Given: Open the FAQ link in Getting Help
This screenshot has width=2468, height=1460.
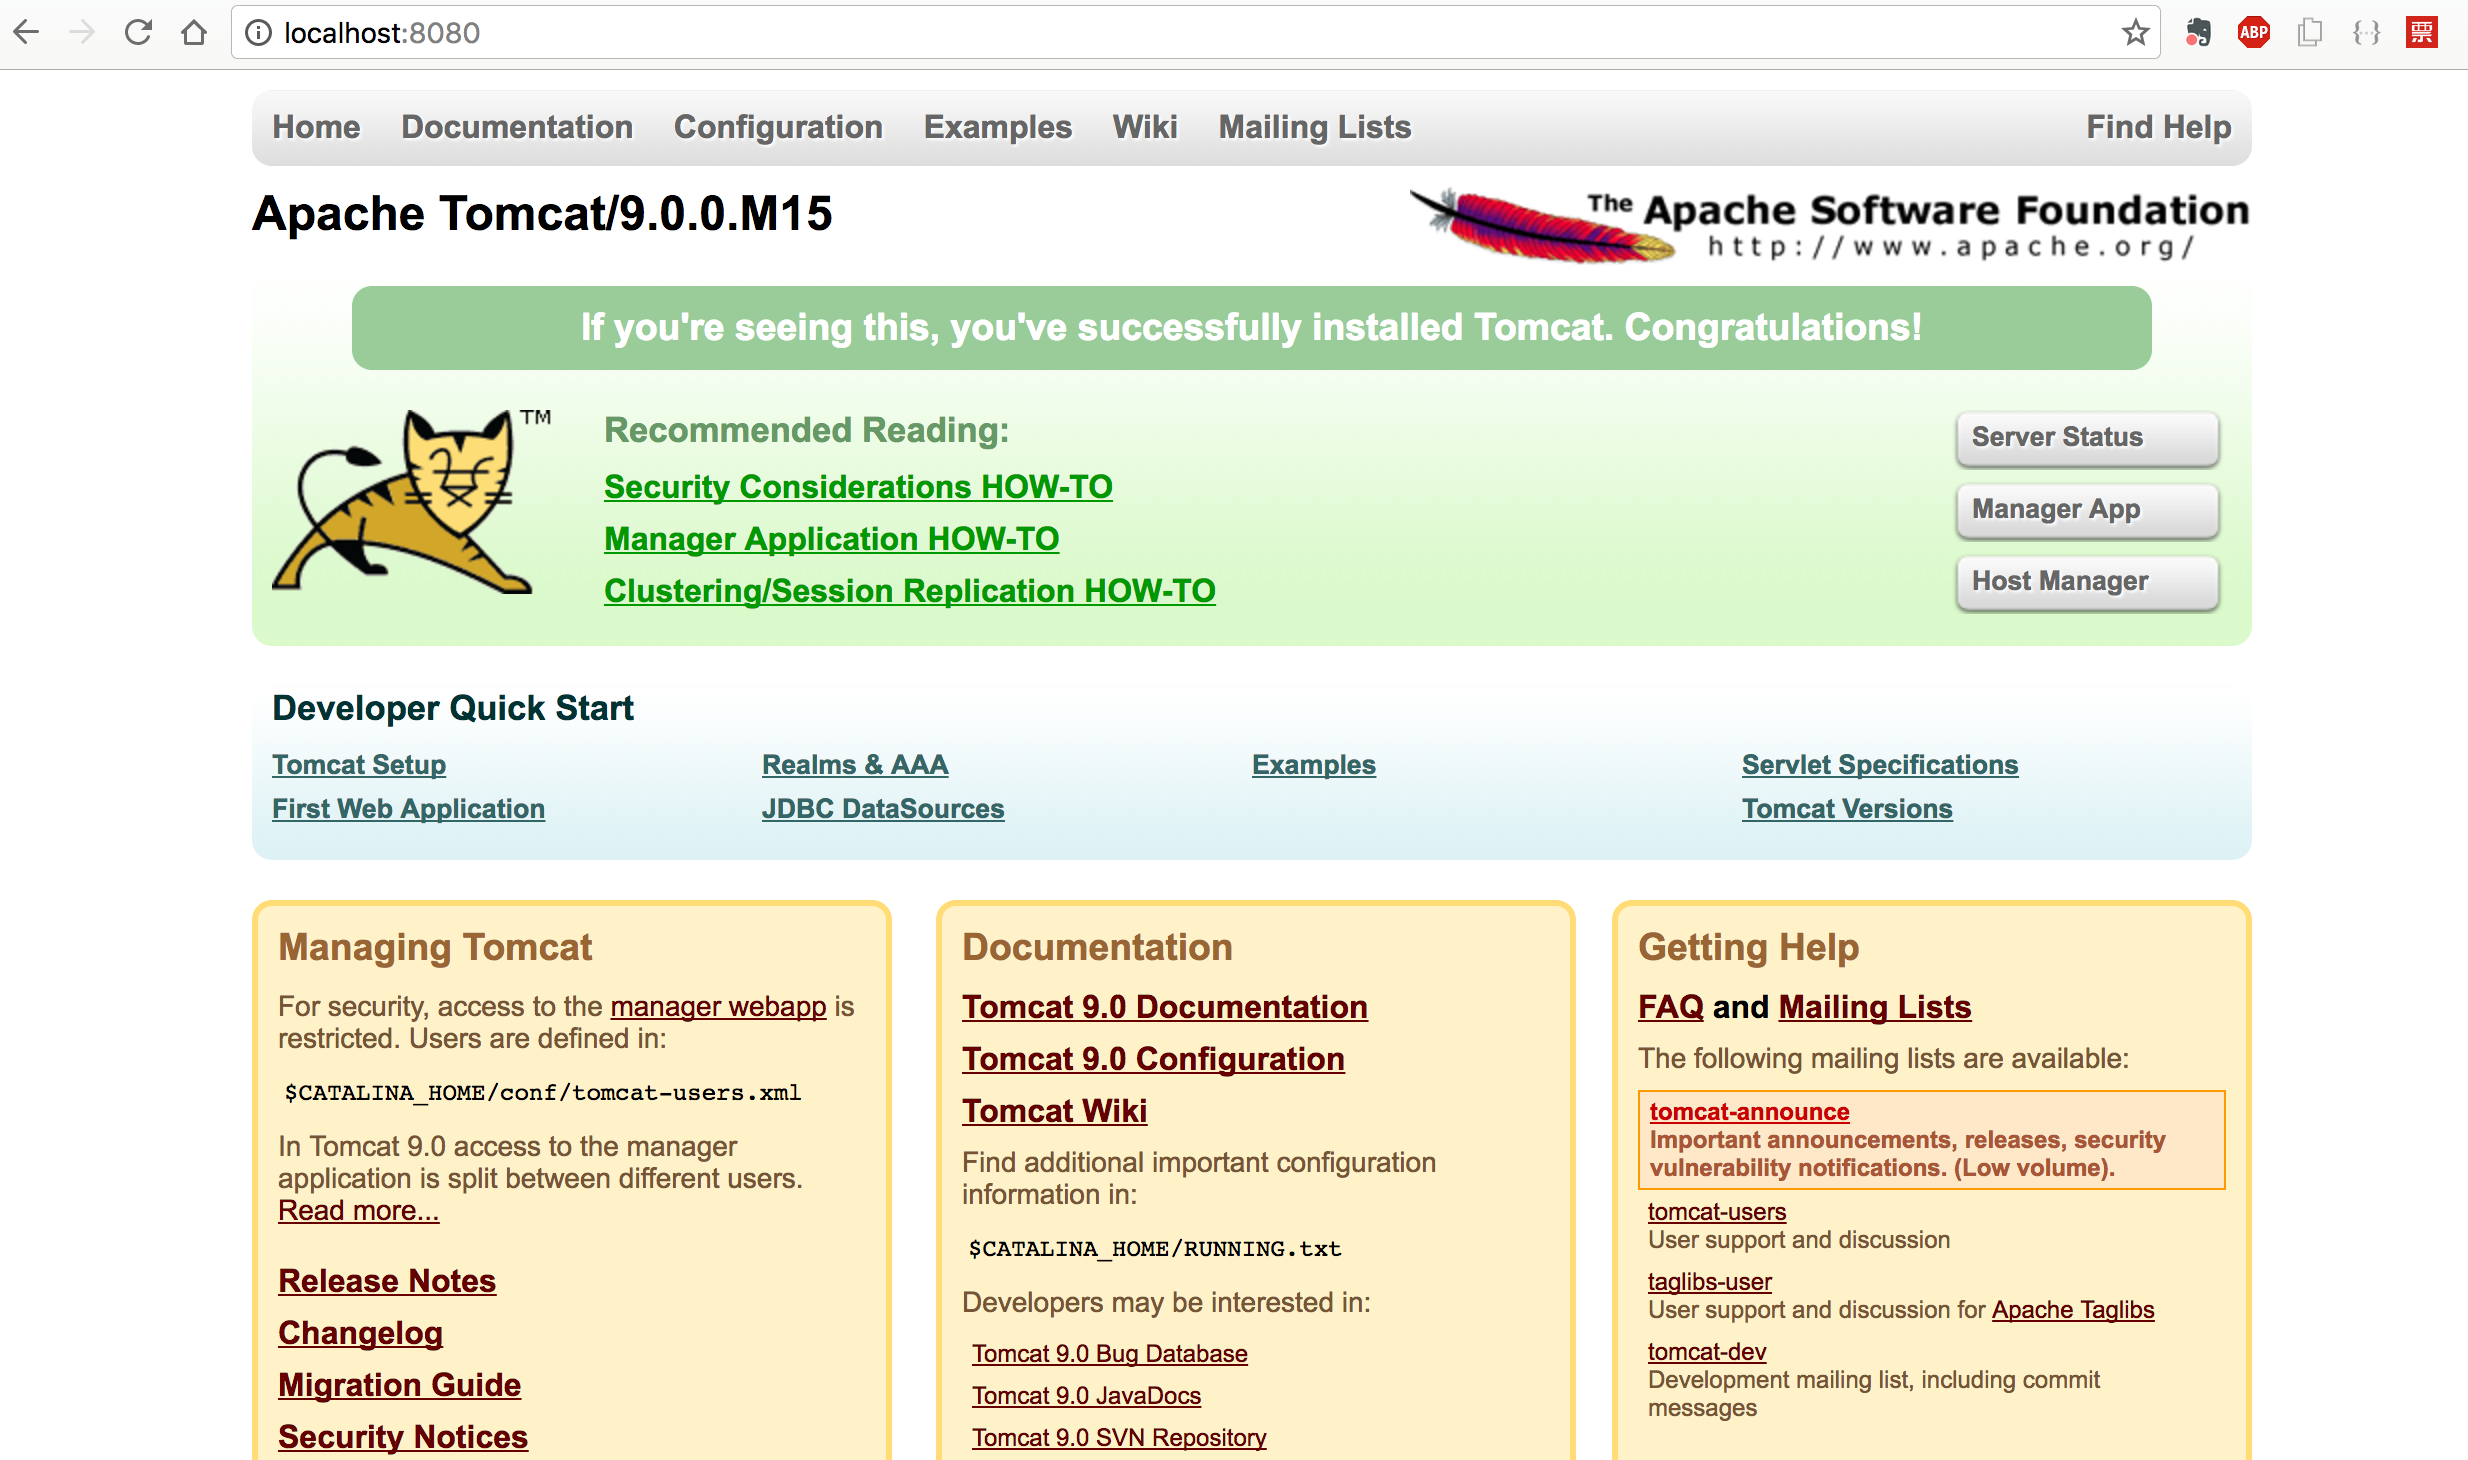Looking at the screenshot, I should point(1671,1007).
